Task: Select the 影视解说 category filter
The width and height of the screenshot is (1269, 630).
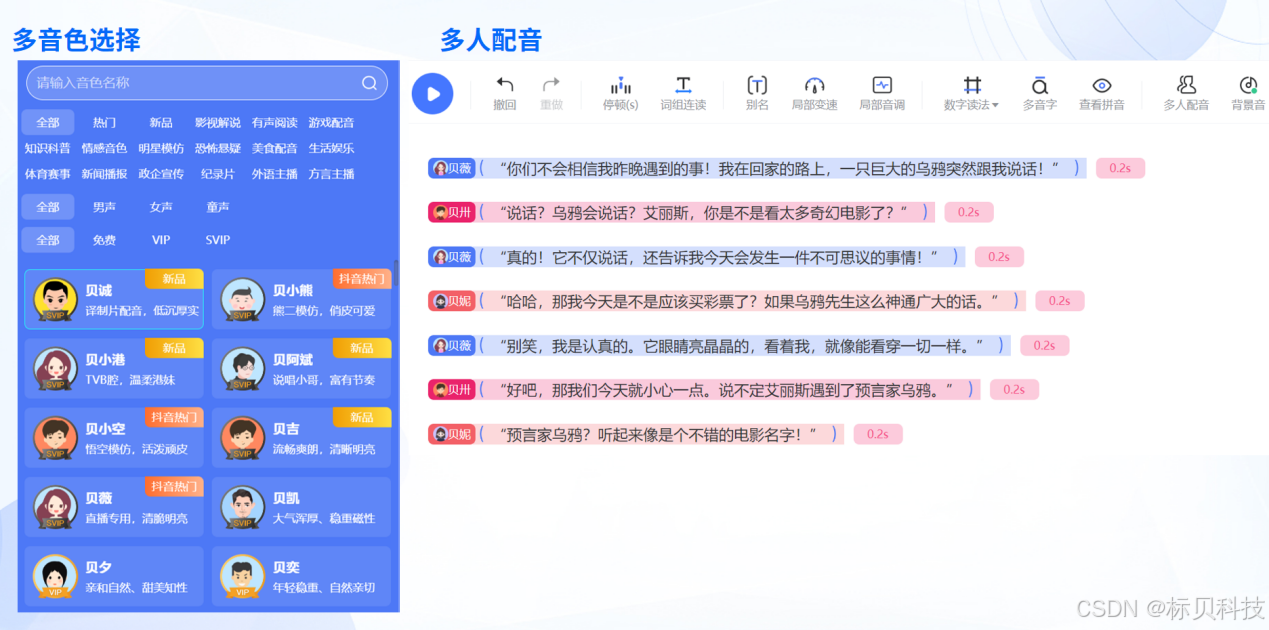Action: (x=217, y=122)
